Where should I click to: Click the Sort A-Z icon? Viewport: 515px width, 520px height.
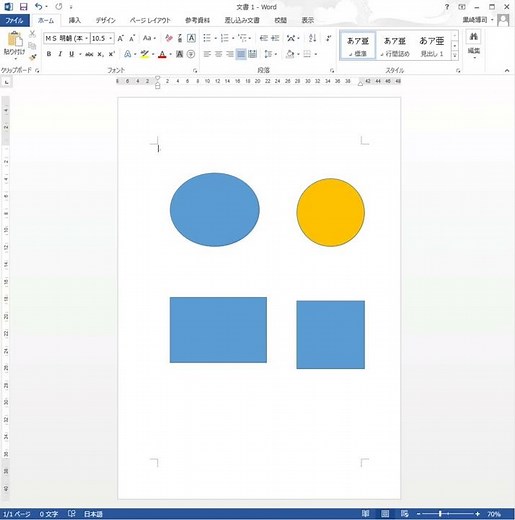click(x=312, y=38)
